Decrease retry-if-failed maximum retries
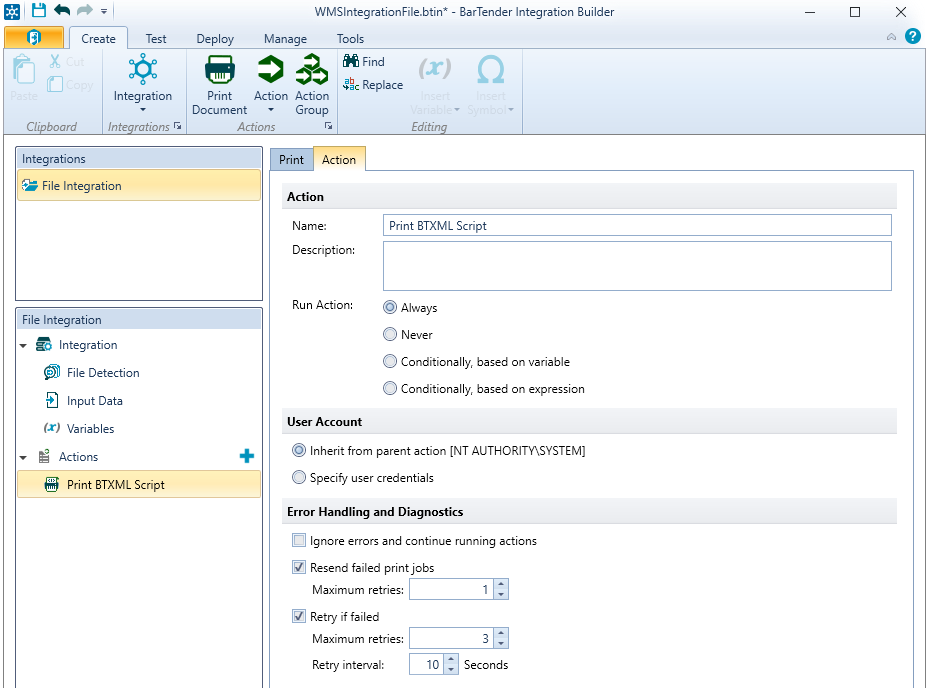This screenshot has height=688, width=930. pos(501,644)
